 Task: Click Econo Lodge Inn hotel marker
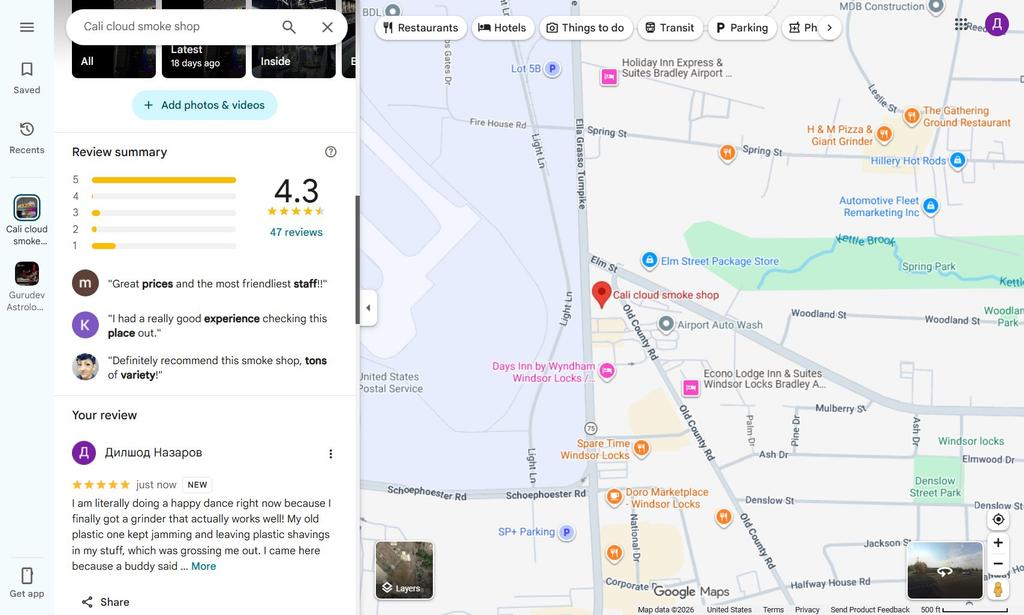(x=690, y=388)
